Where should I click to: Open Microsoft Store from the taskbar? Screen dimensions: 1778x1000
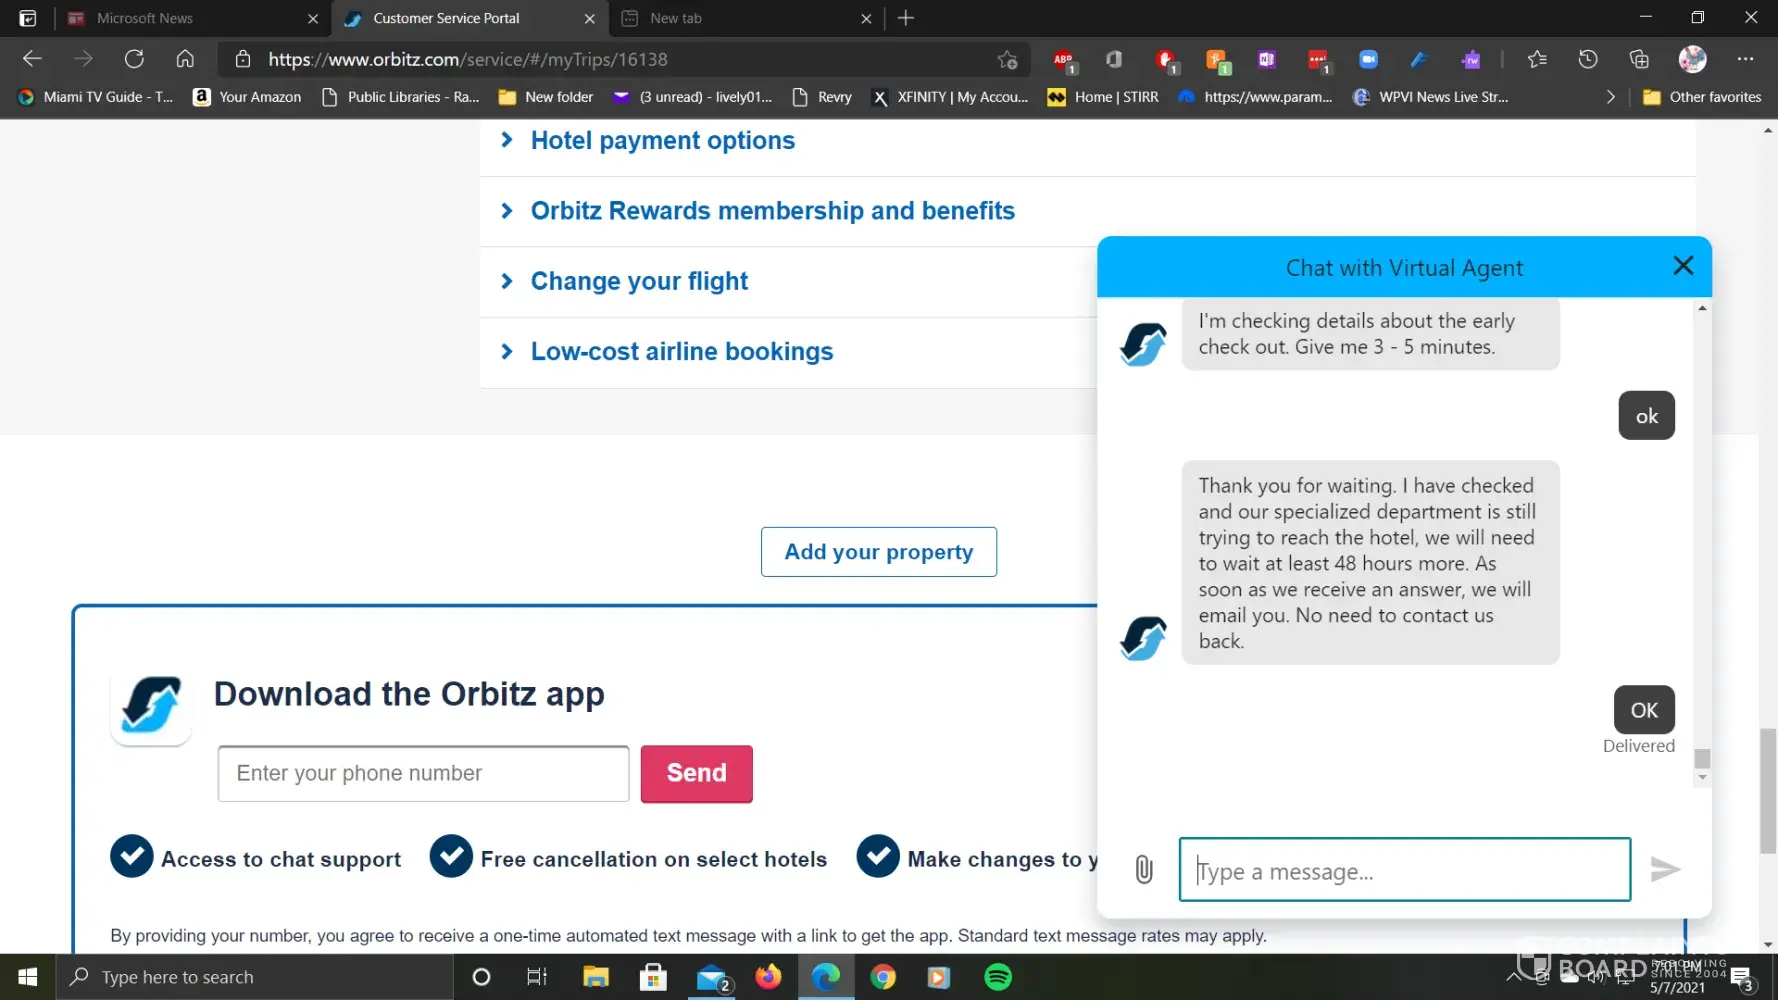[653, 977]
